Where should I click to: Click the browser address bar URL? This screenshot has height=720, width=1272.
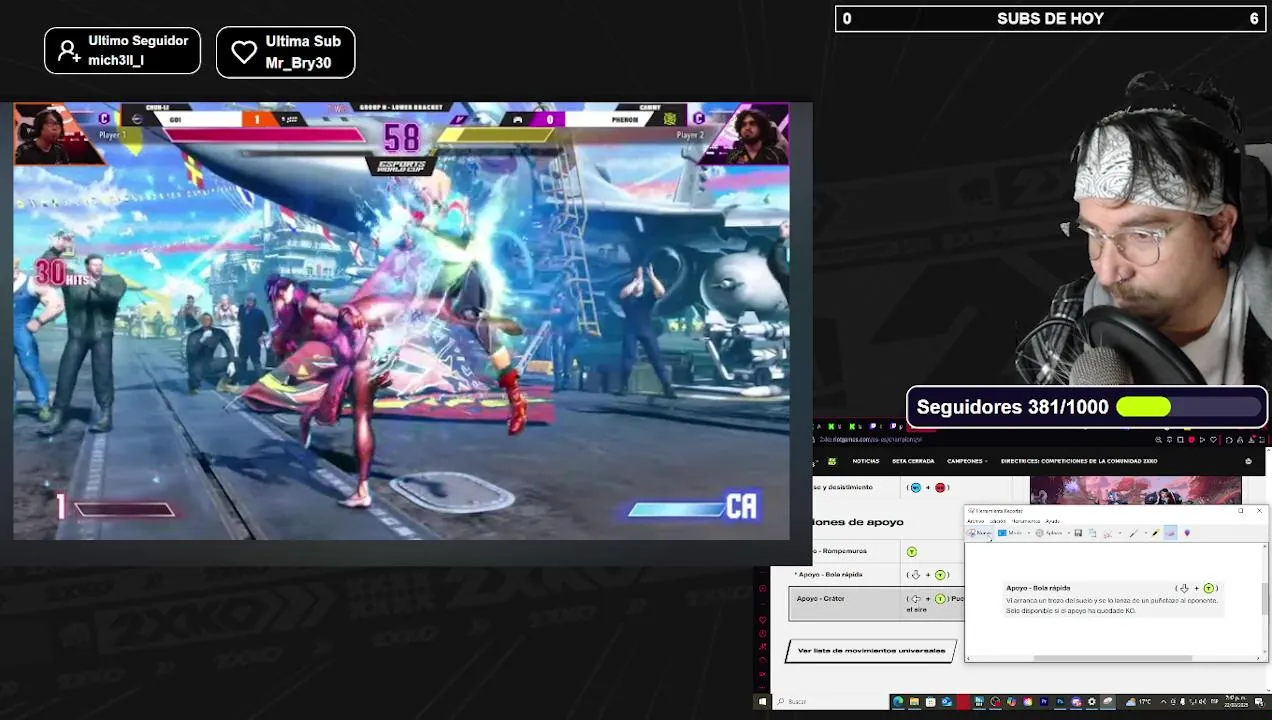coord(870,440)
